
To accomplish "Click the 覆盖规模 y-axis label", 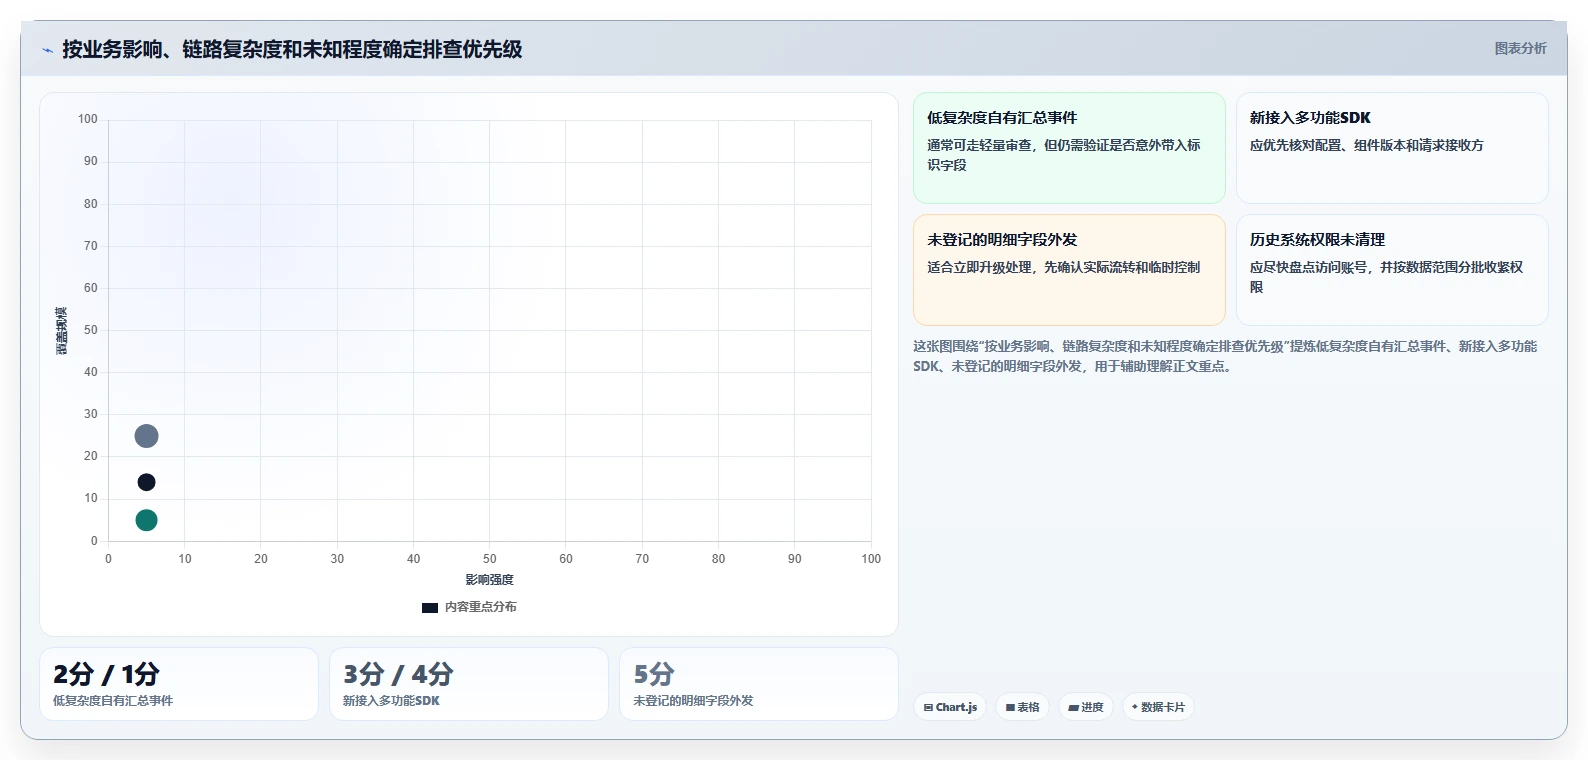I will pos(62,330).
